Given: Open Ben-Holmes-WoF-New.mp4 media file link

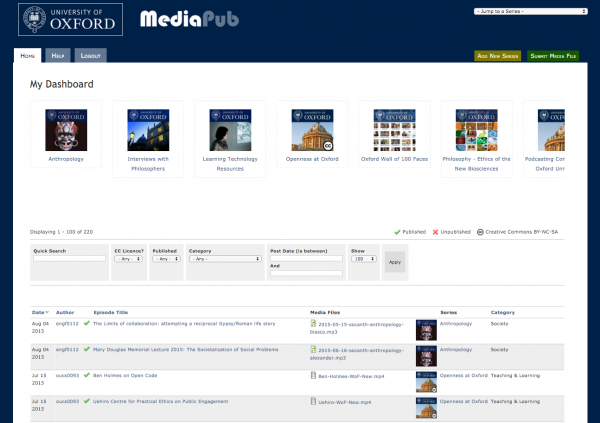Looking at the screenshot, I should 351,376.
